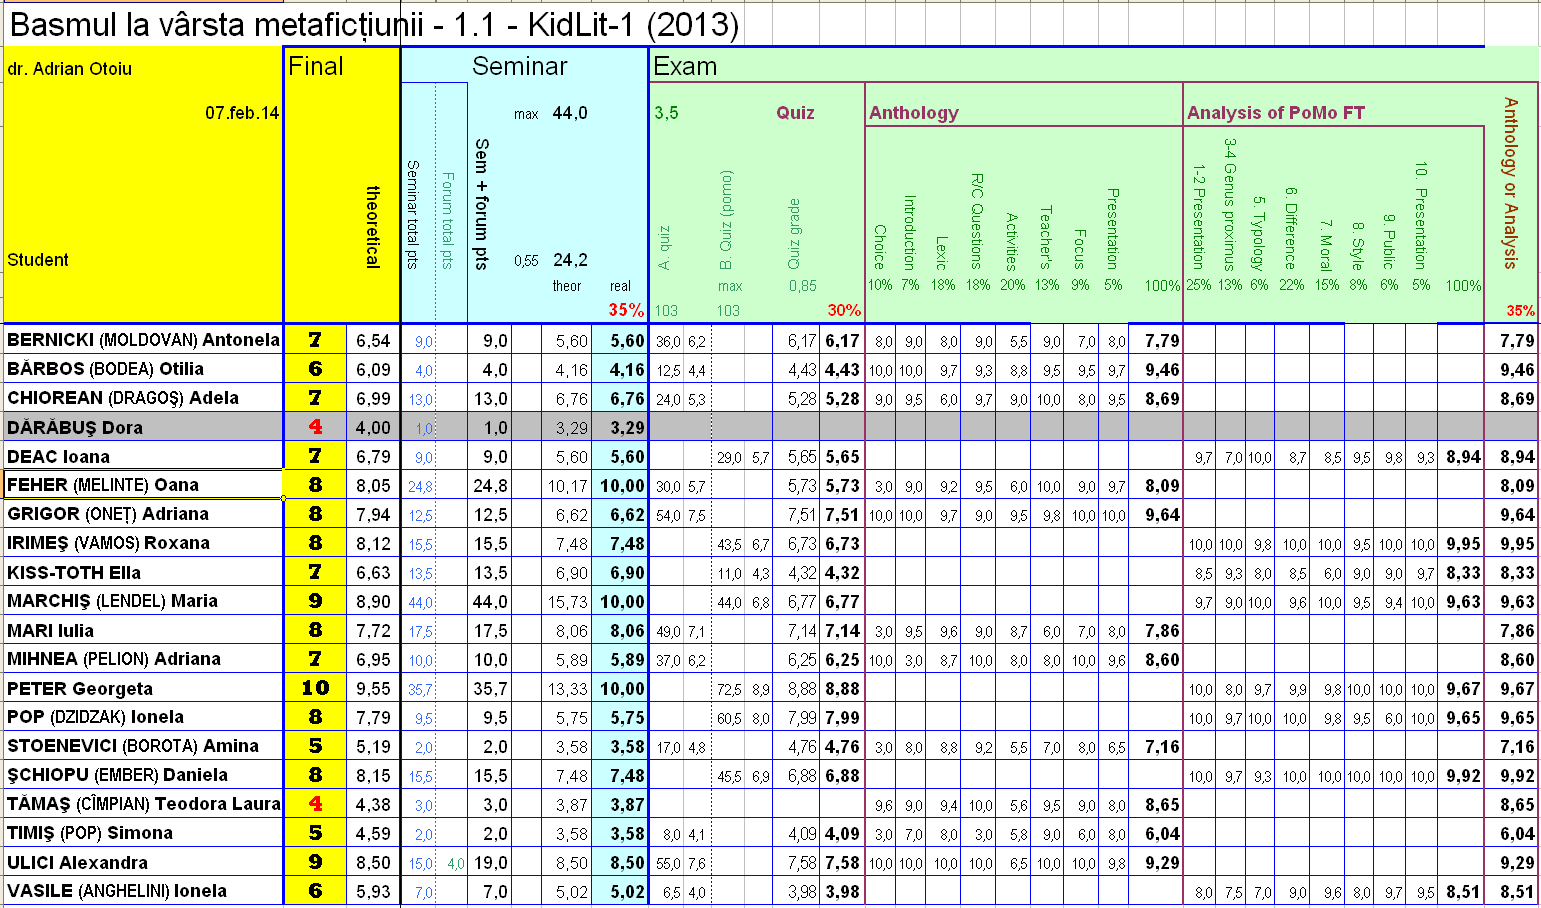Viewport: 1541px width, 908px height.
Task: Select the red '30%' under Quiz
Action: (844, 310)
